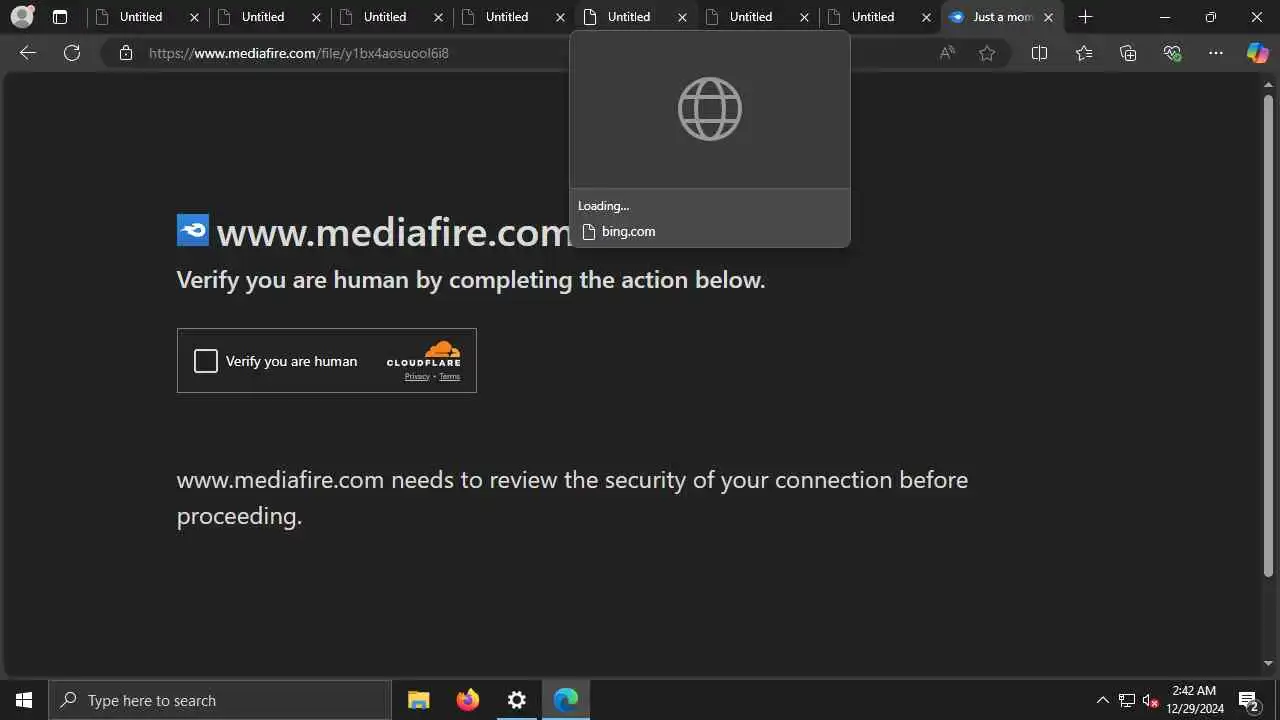
Task: Add a new tab with the plus button
Action: point(1086,17)
